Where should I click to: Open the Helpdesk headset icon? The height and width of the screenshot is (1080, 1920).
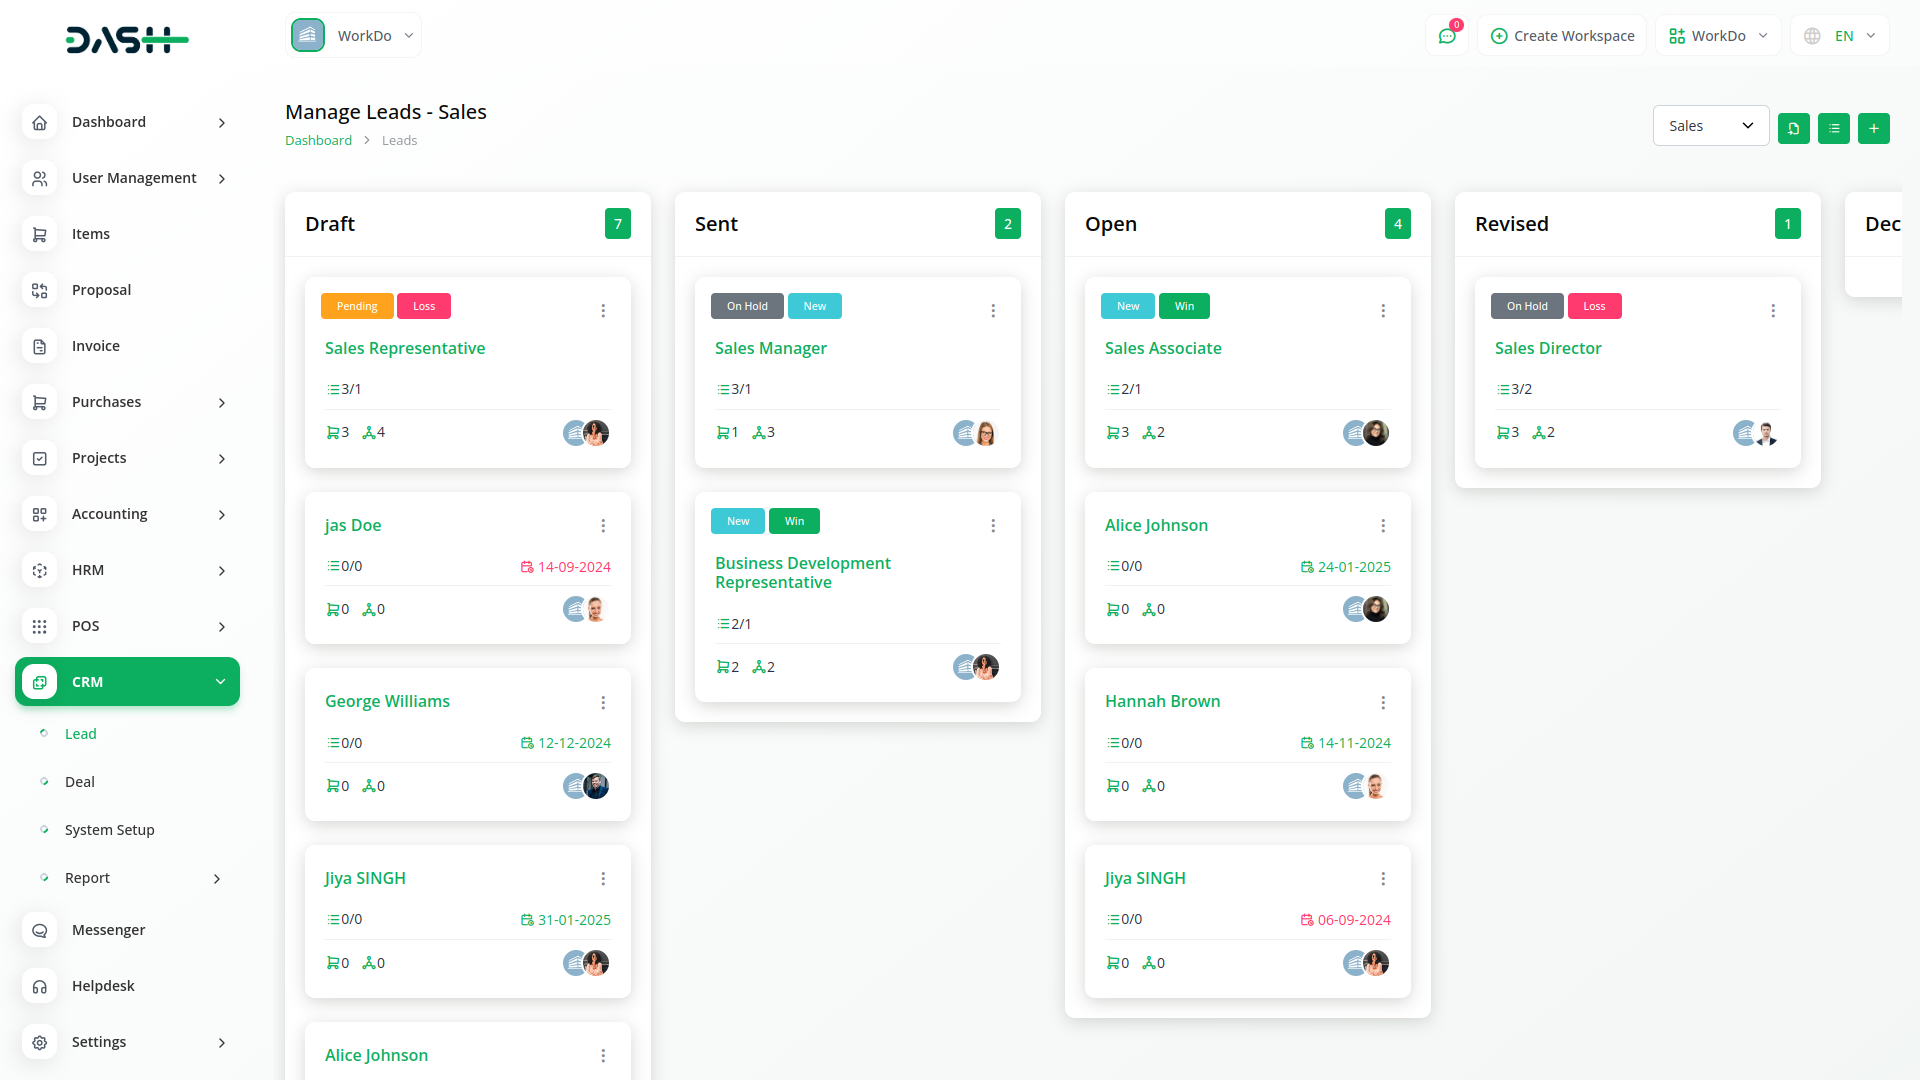[x=40, y=986]
